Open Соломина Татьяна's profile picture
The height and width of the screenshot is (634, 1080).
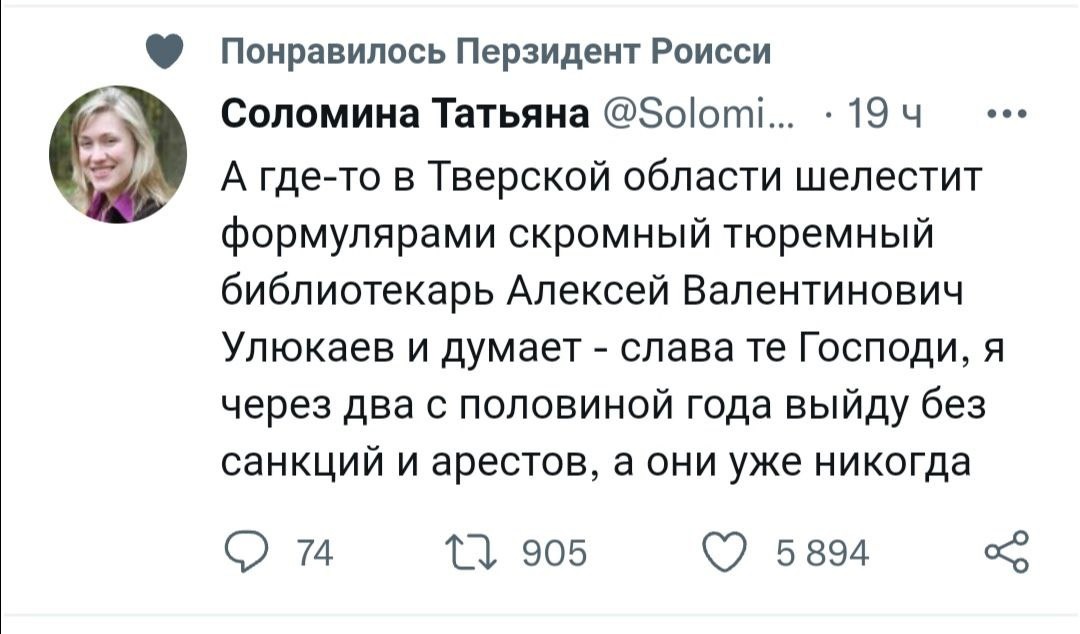118,153
